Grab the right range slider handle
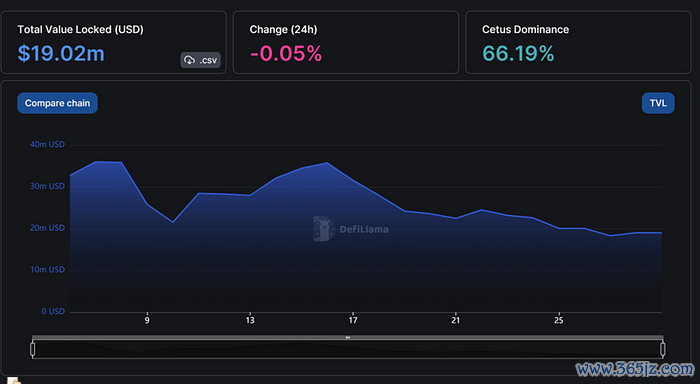This screenshot has width=700, height=384. coord(662,349)
